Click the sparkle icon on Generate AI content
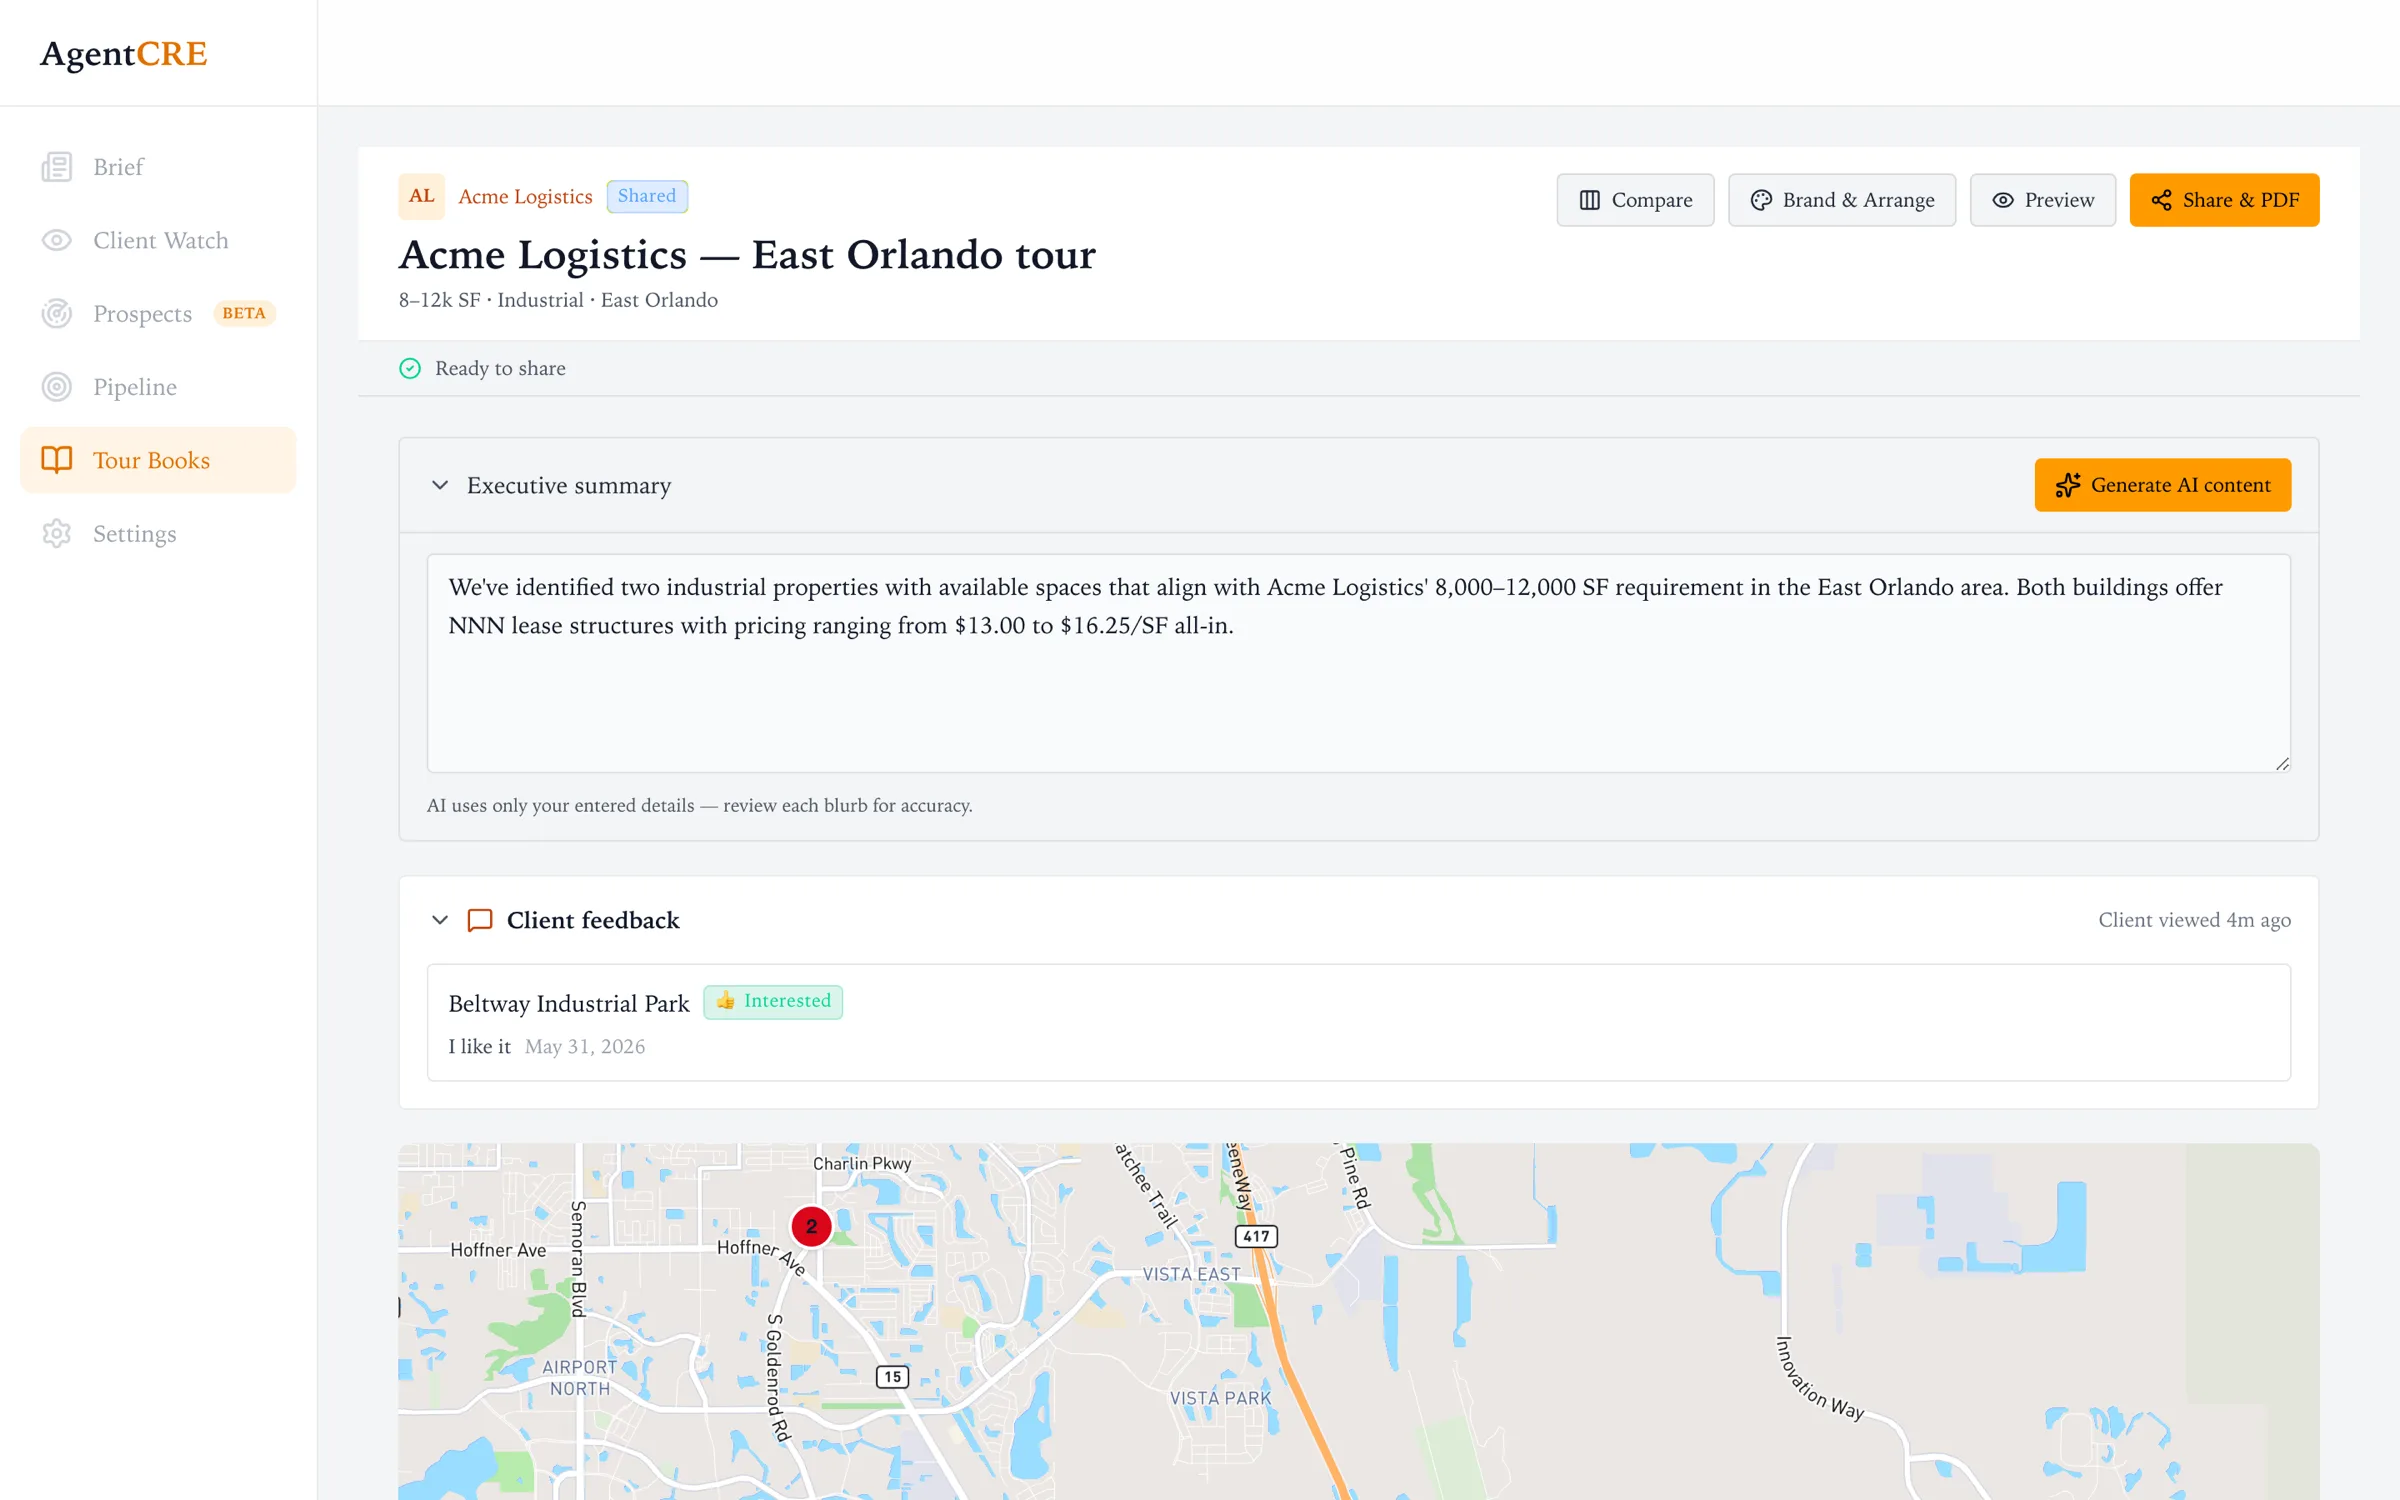 [2068, 485]
